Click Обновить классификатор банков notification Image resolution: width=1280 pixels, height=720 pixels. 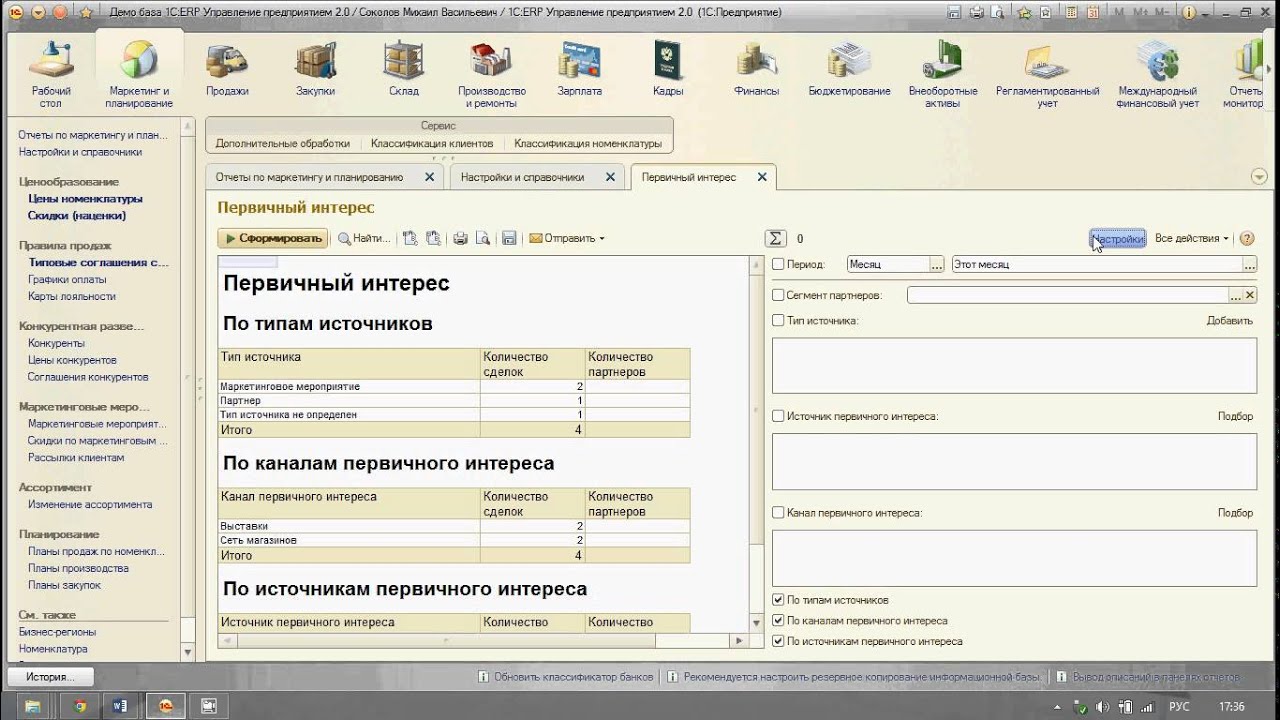pos(565,677)
